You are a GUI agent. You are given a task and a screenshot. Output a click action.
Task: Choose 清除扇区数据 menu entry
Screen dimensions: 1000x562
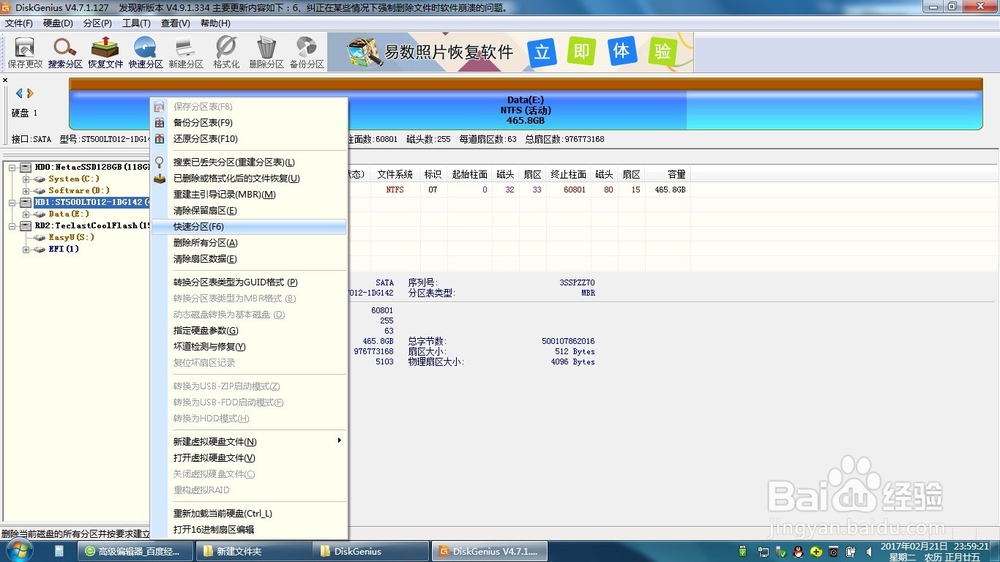point(249,259)
